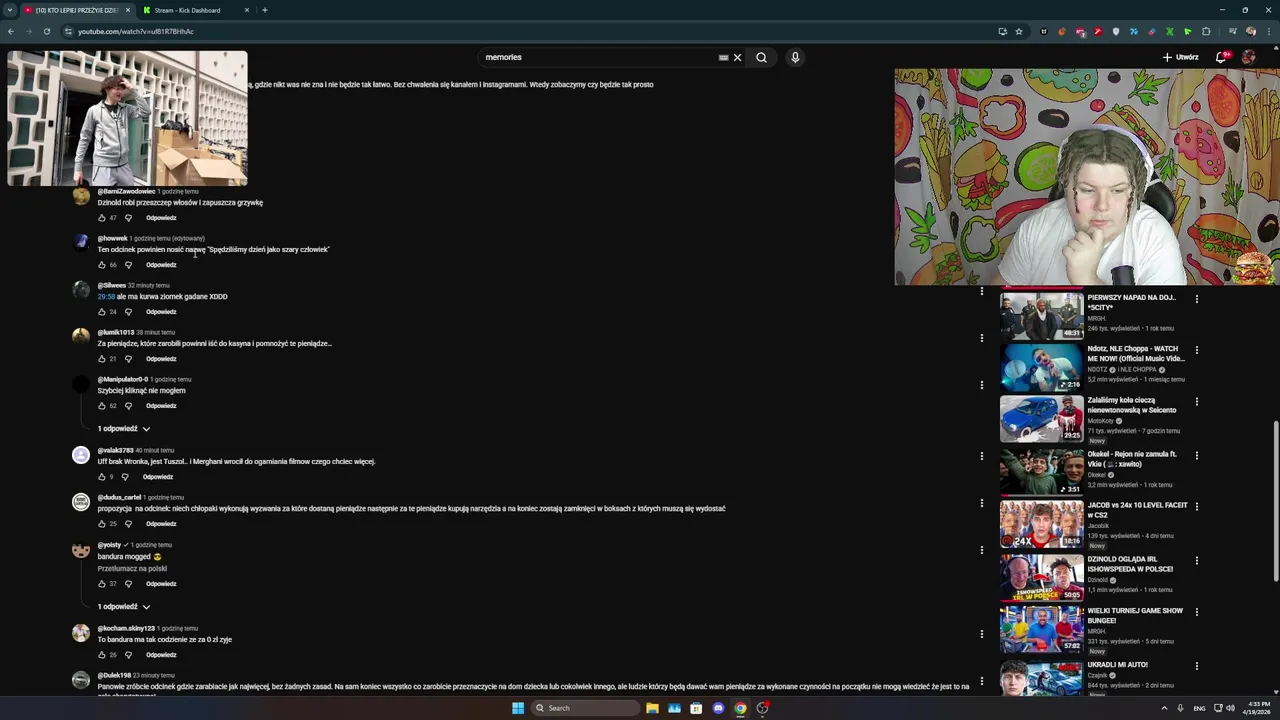
Task: Bookmark this page with the star
Action: (x=1019, y=31)
